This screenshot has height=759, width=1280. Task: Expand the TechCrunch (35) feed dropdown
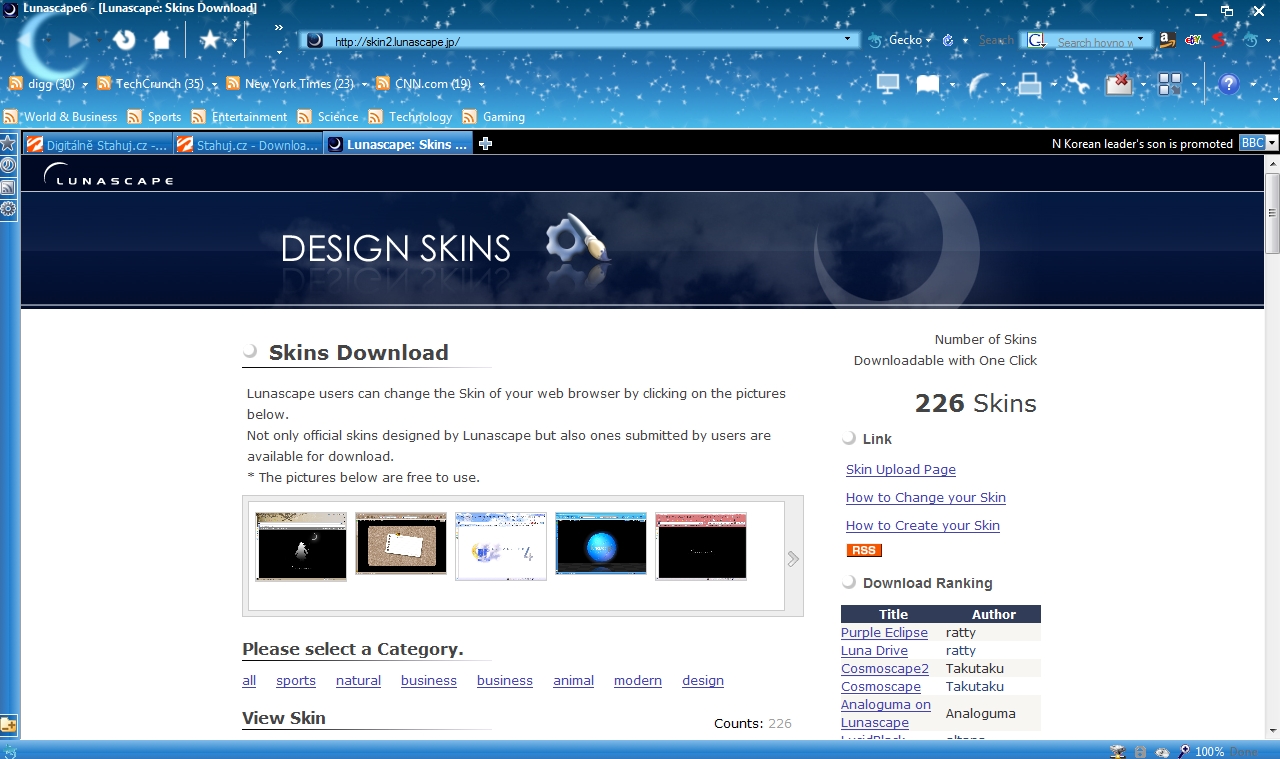pyautogui.click(x=214, y=85)
